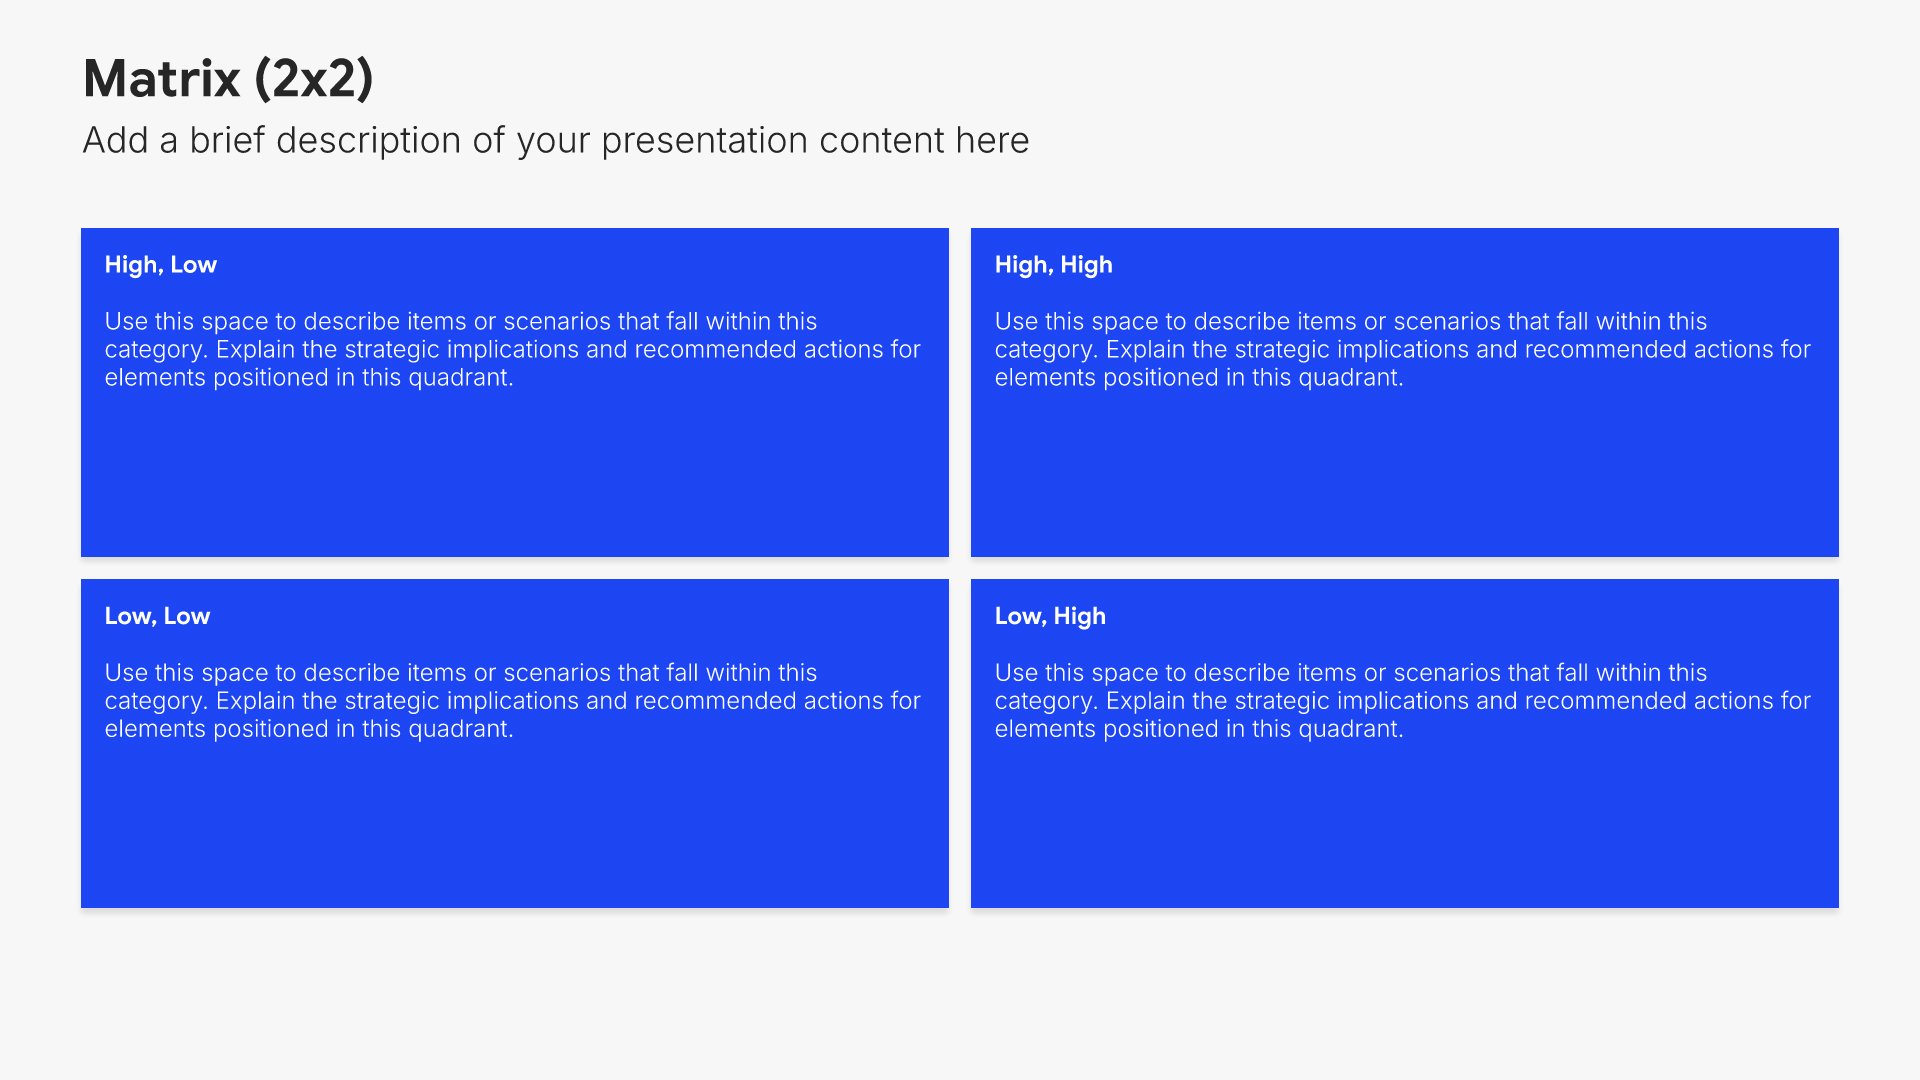Click the gap between the two top quadrants
1920x1080 pixels.
[x=960, y=392]
